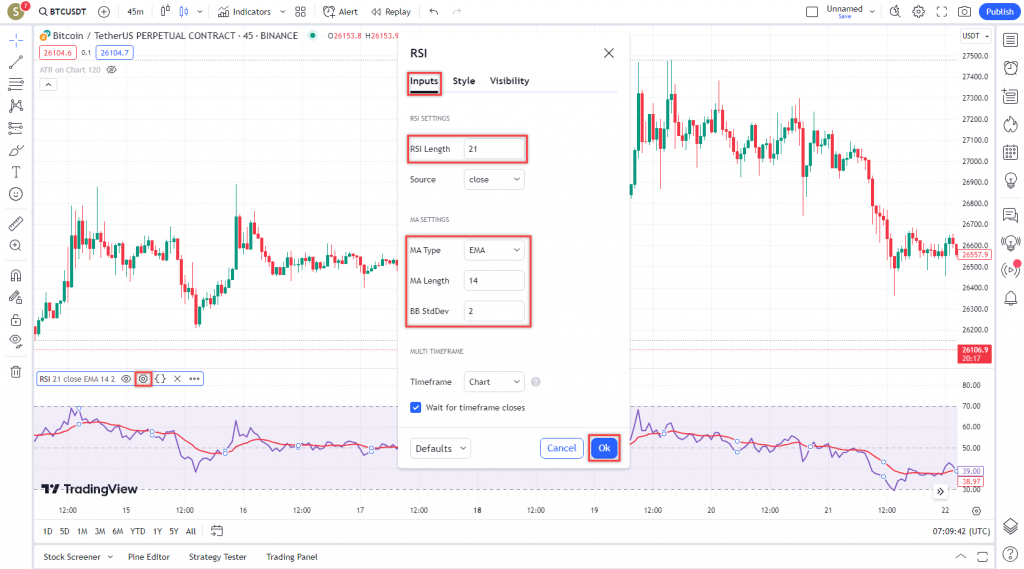Open the BTCUSDT symbol search
Image resolution: width=1024 pixels, height=569 pixels.
pos(63,12)
